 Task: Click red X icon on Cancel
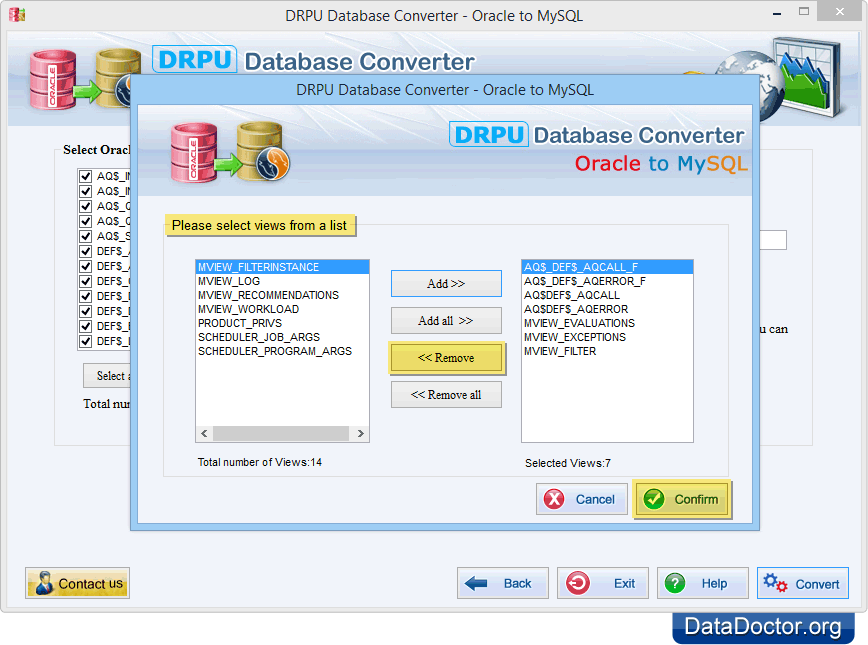click(x=554, y=499)
